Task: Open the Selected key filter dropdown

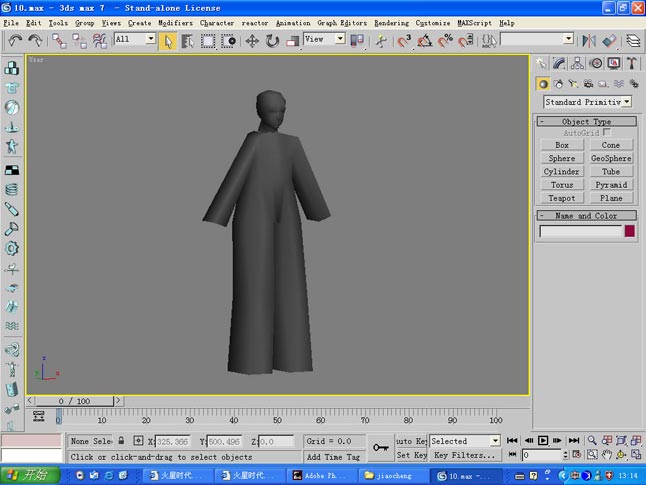Action: (495, 441)
